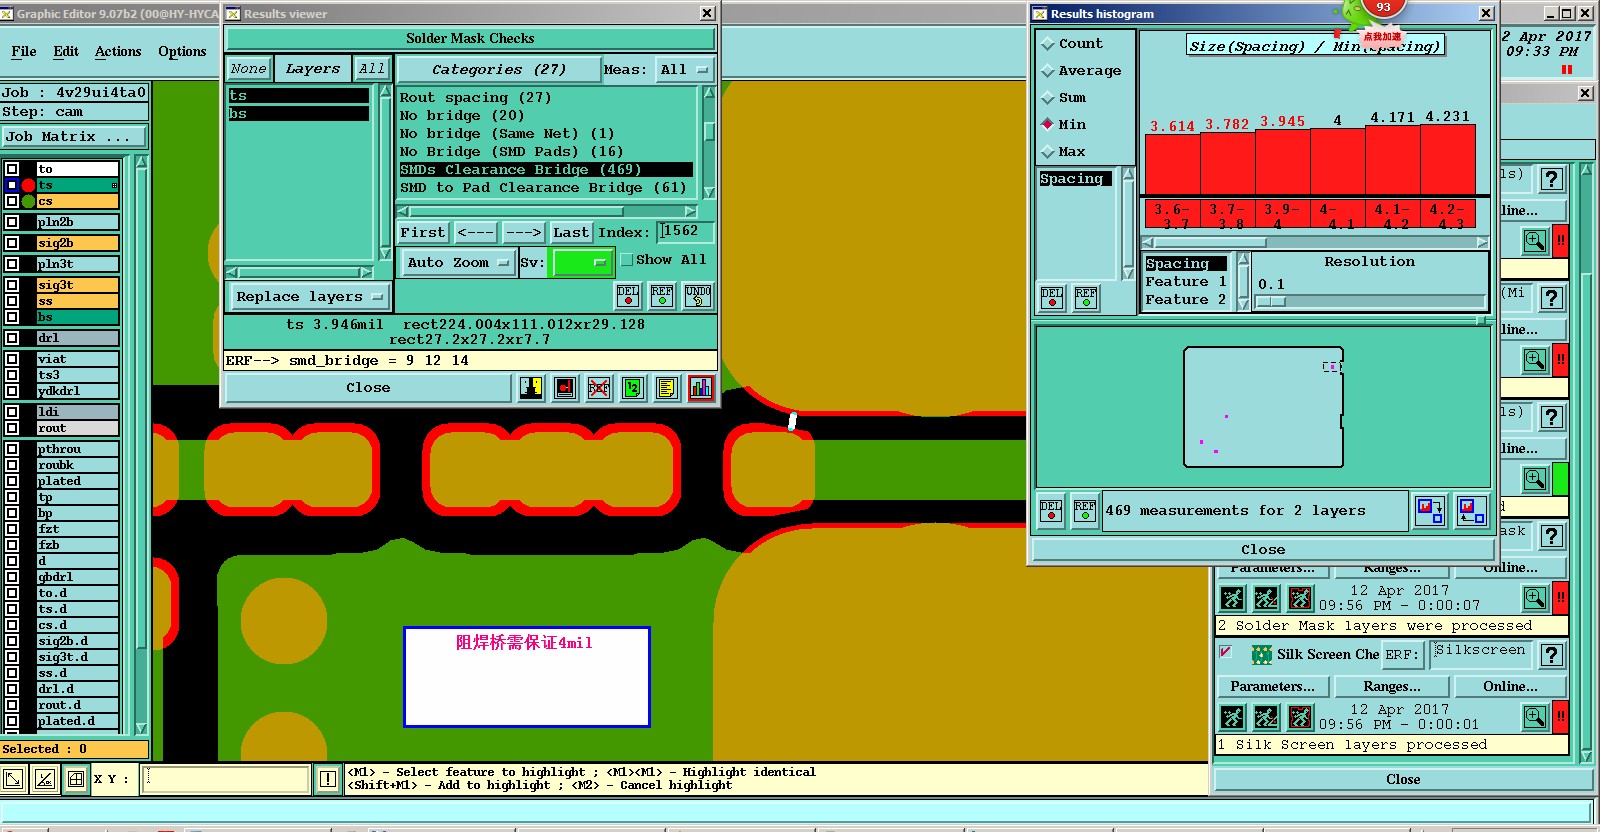1600x832 pixels.
Task: Open the File menu
Action: tap(24, 51)
